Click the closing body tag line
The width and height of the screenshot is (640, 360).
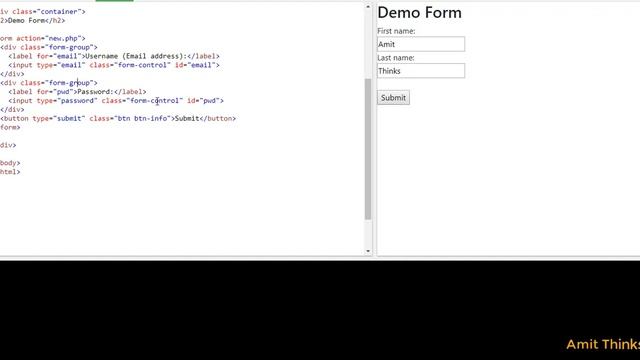[x=10, y=163]
